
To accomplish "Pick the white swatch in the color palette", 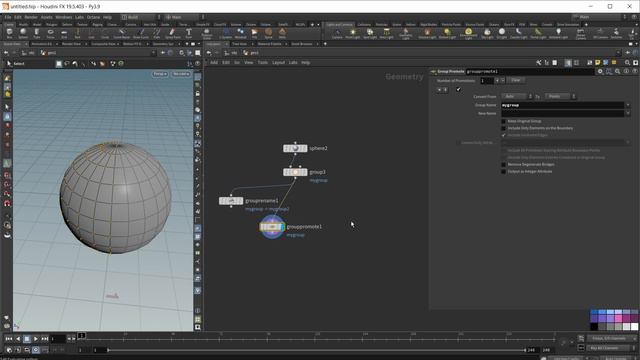I will (x=634, y=327).
